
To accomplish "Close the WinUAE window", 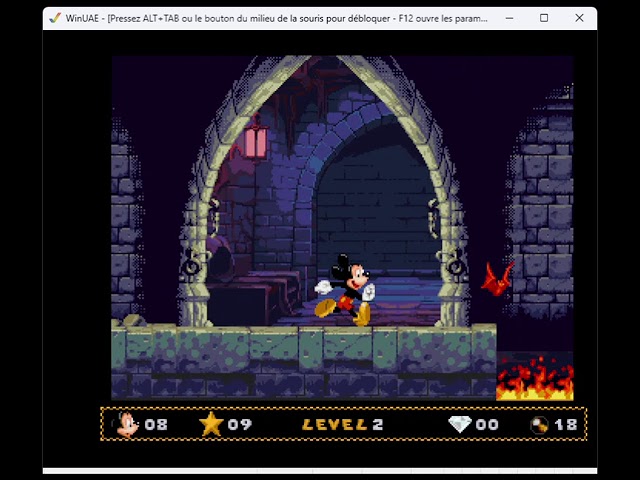I will [x=579, y=18].
